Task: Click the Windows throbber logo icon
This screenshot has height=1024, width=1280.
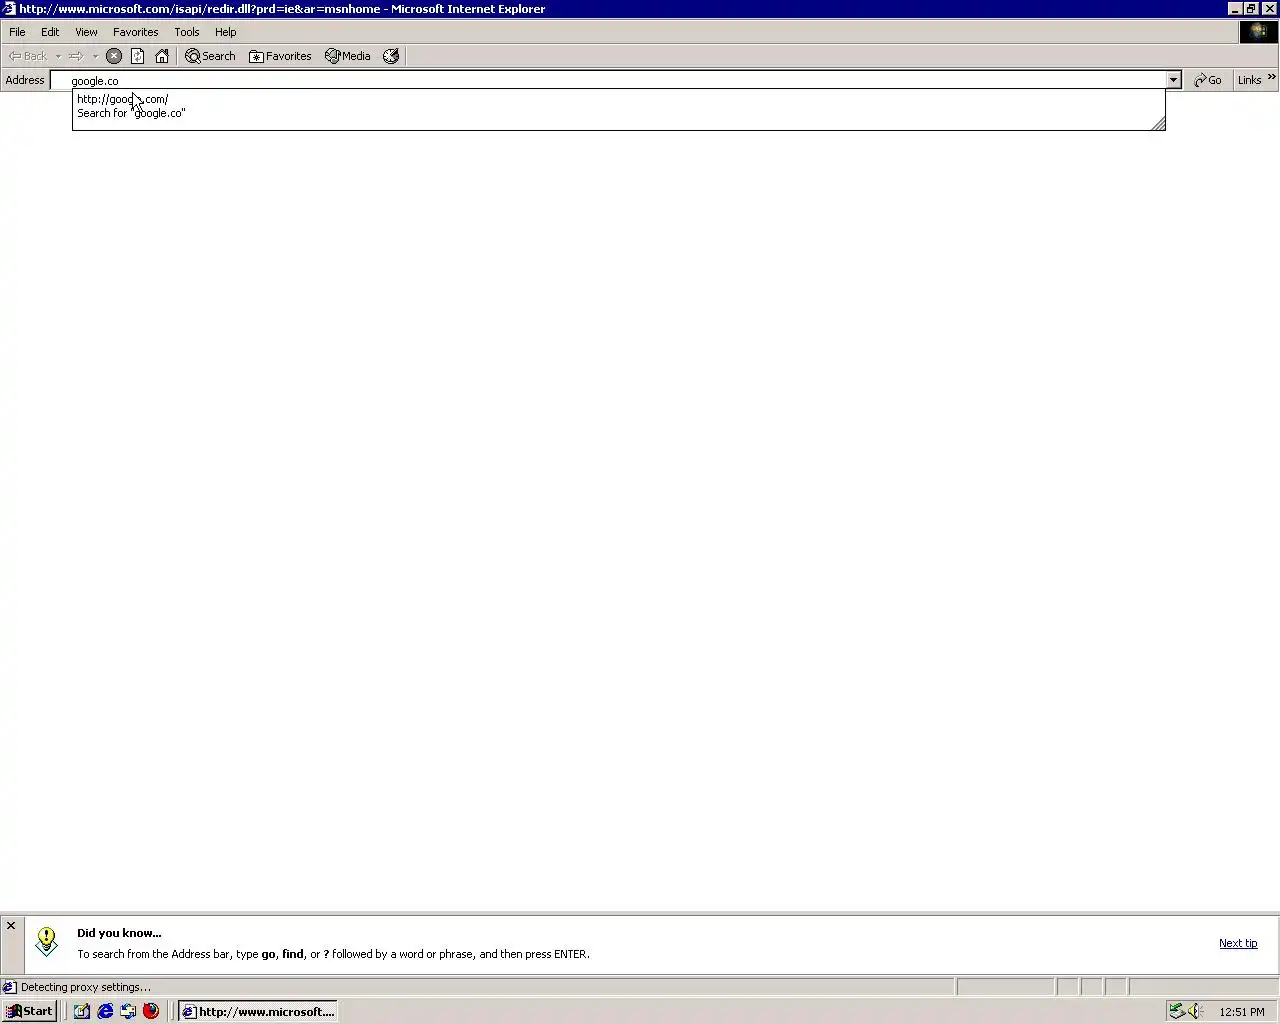Action: 1259,32
